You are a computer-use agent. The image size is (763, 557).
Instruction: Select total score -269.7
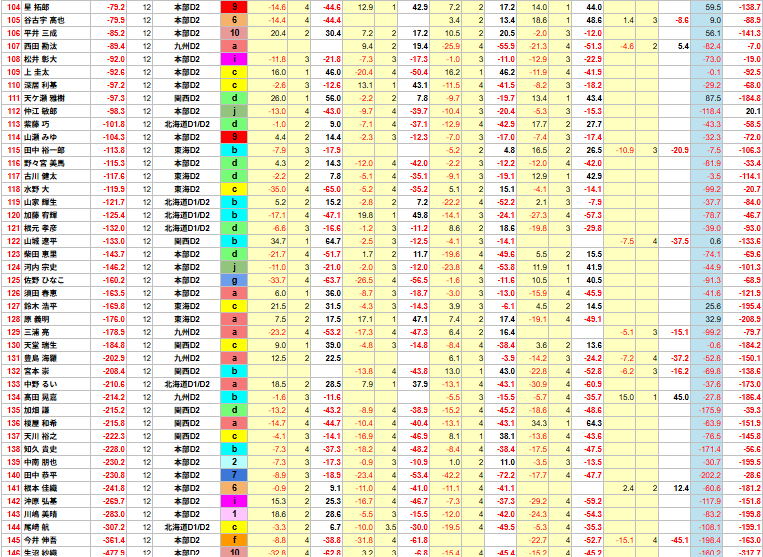coord(114,501)
